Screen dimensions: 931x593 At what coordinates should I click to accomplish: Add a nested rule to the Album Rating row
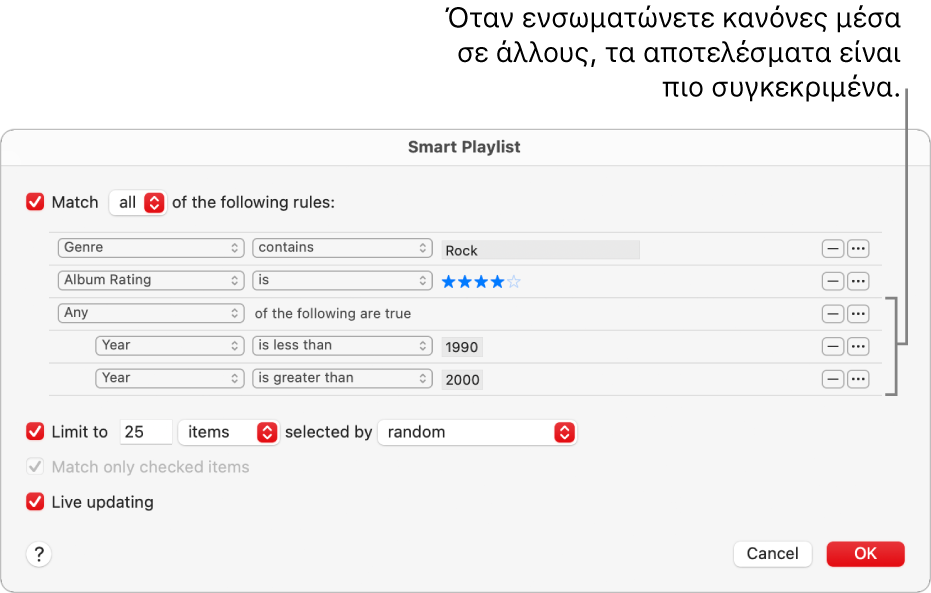(858, 281)
